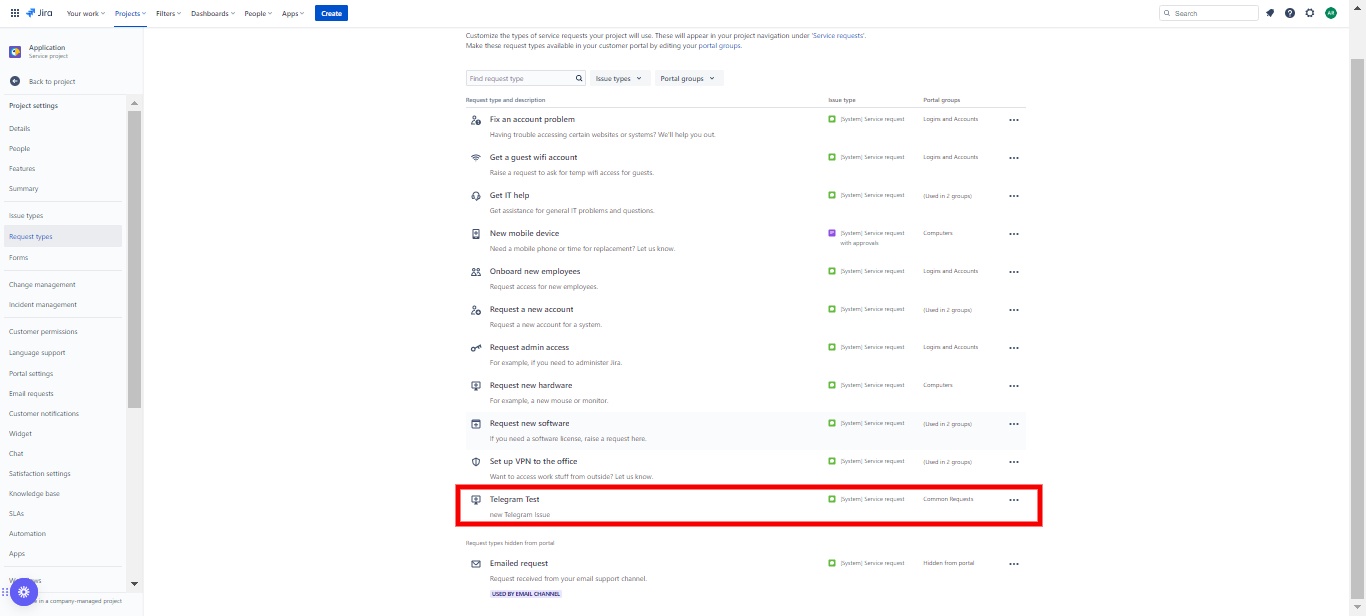Open Automation in project settings

click(x=27, y=534)
